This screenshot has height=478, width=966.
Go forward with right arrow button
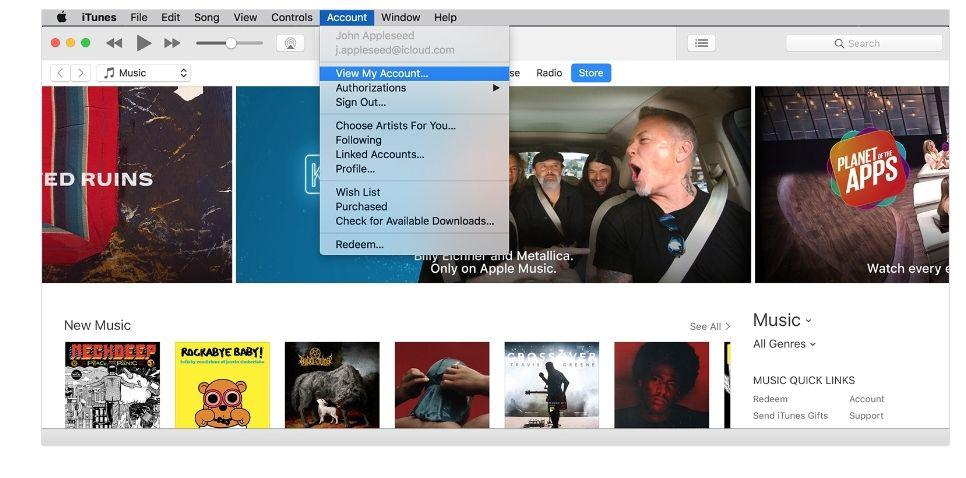click(81, 73)
